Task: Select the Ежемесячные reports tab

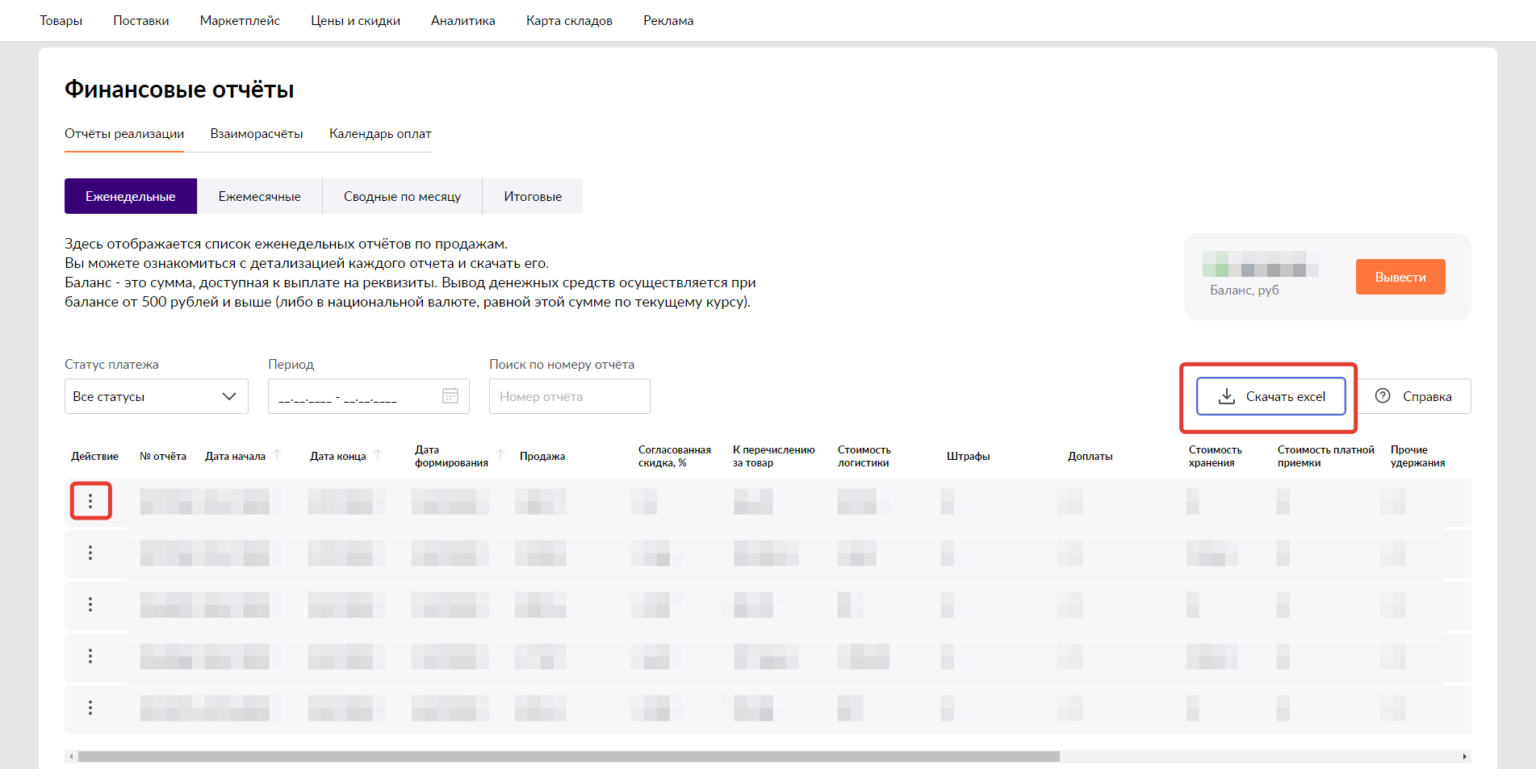Action: [x=260, y=196]
